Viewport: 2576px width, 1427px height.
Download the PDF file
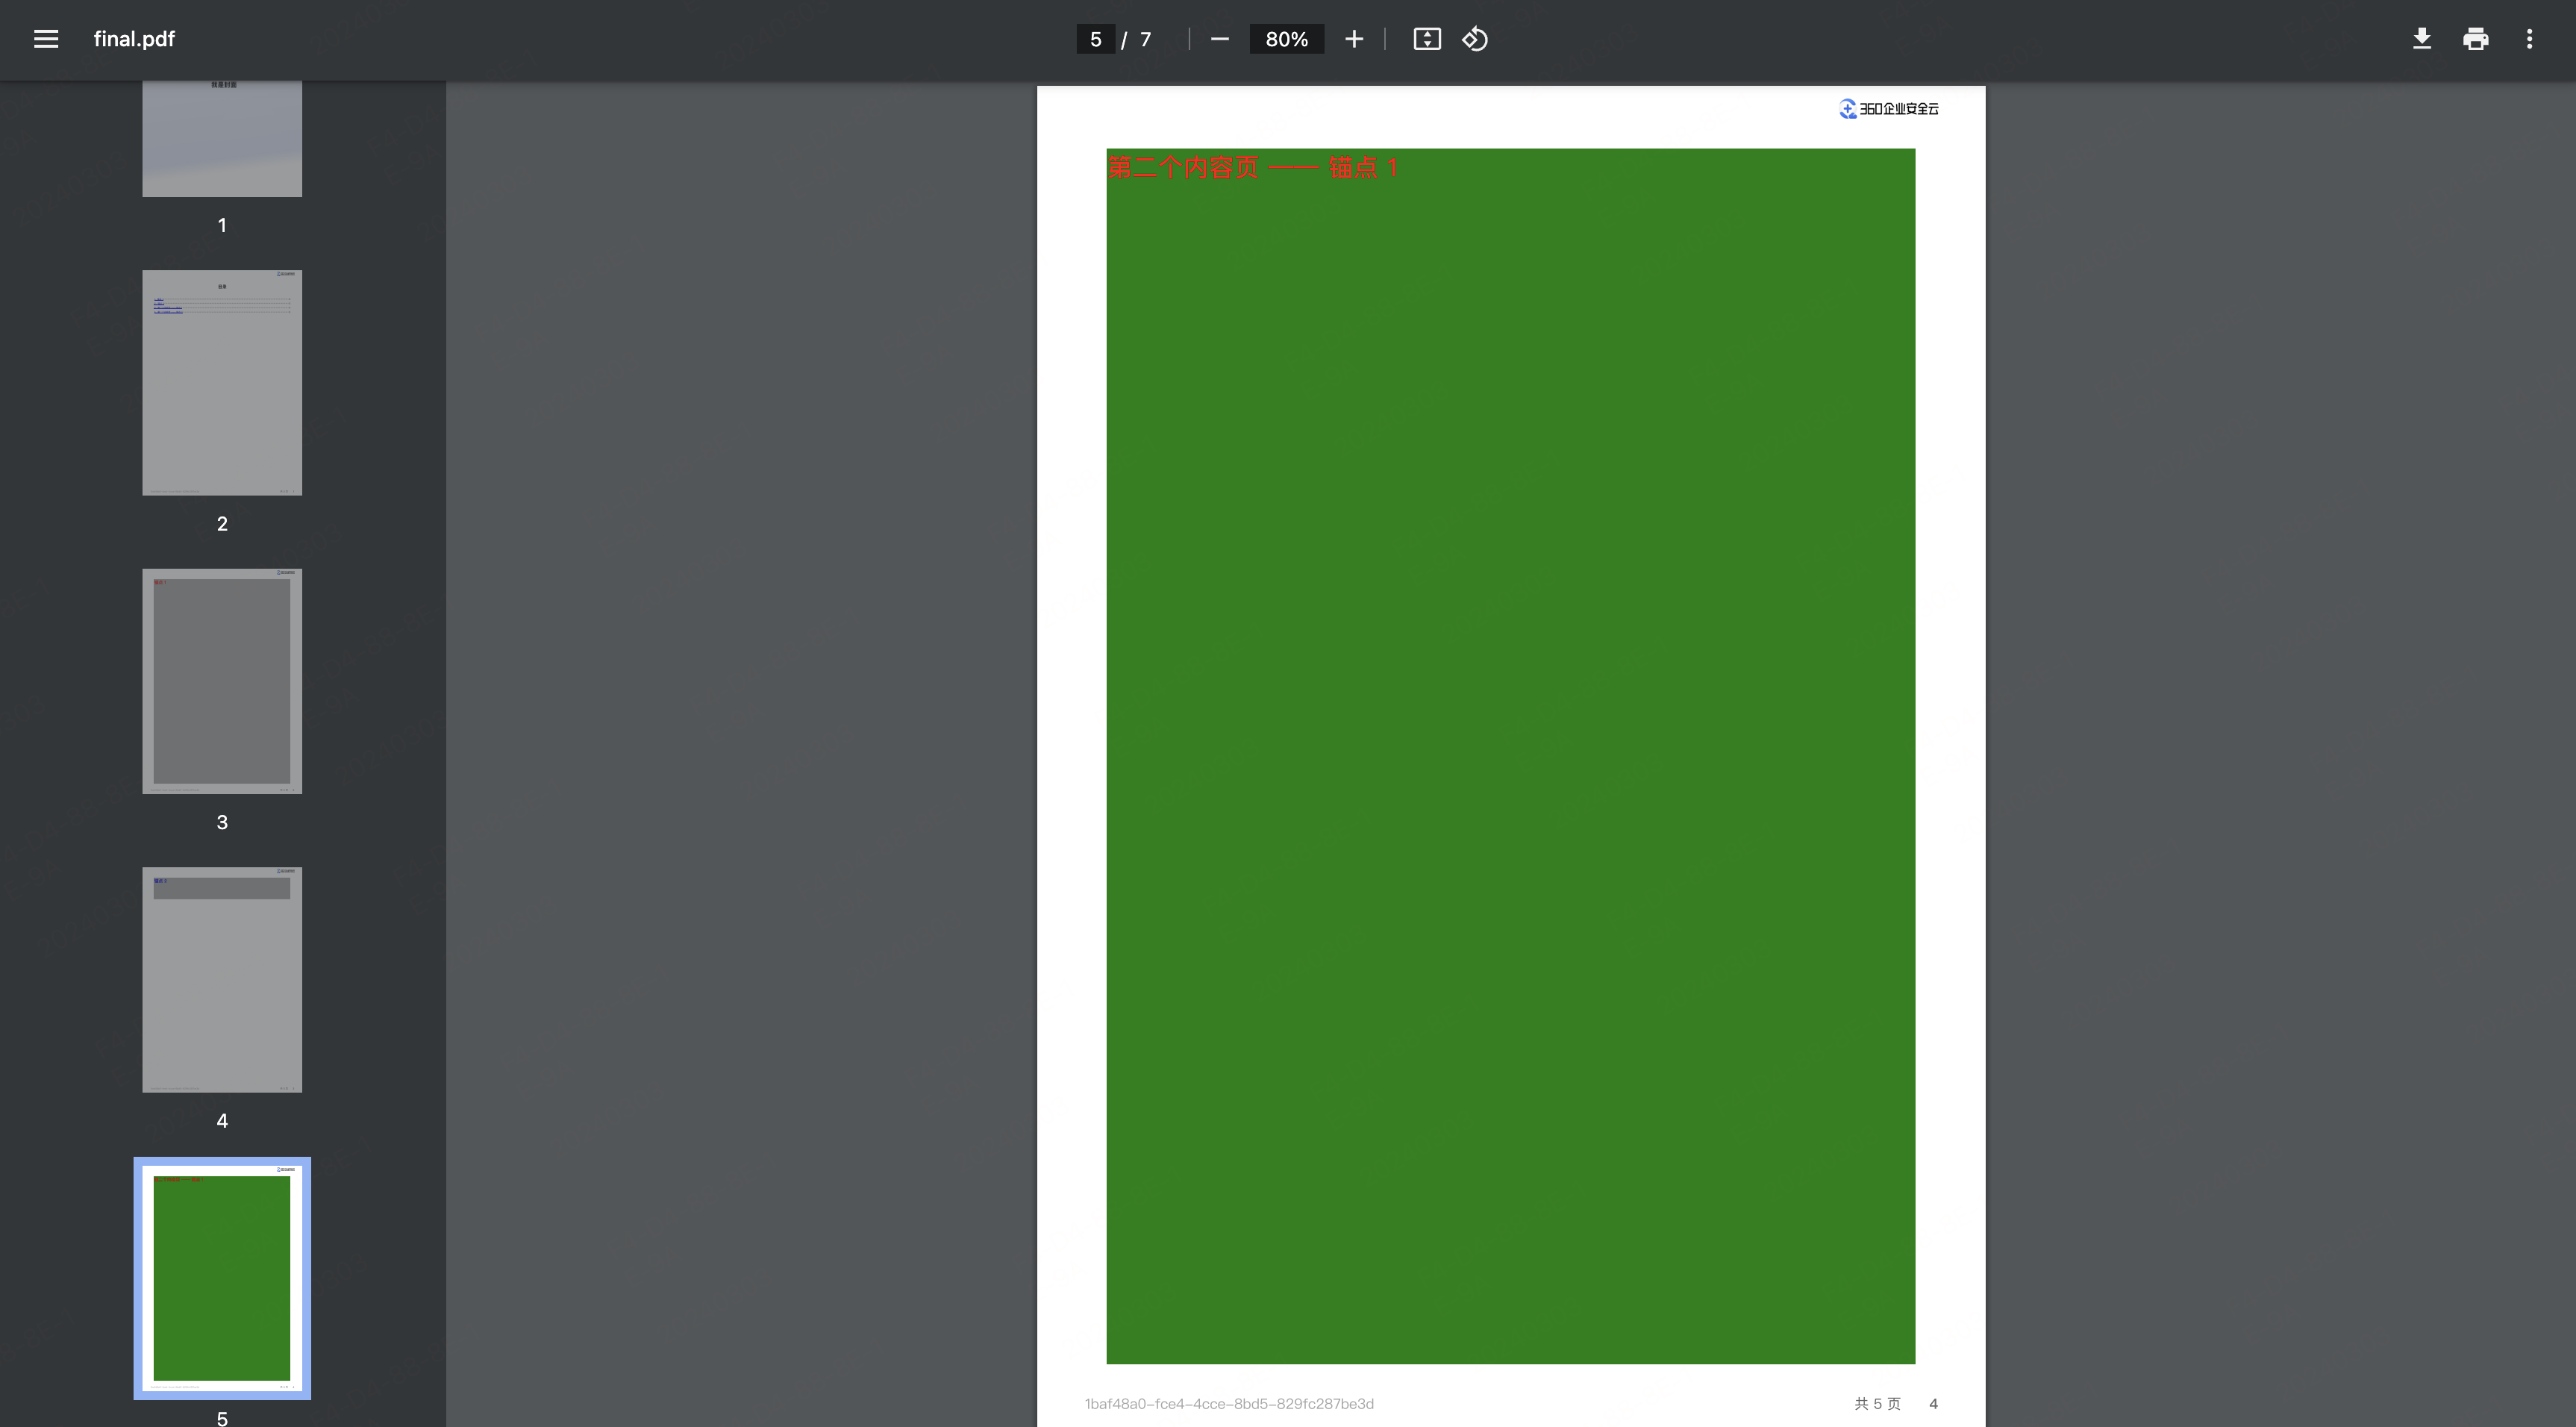click(2421, 39)
